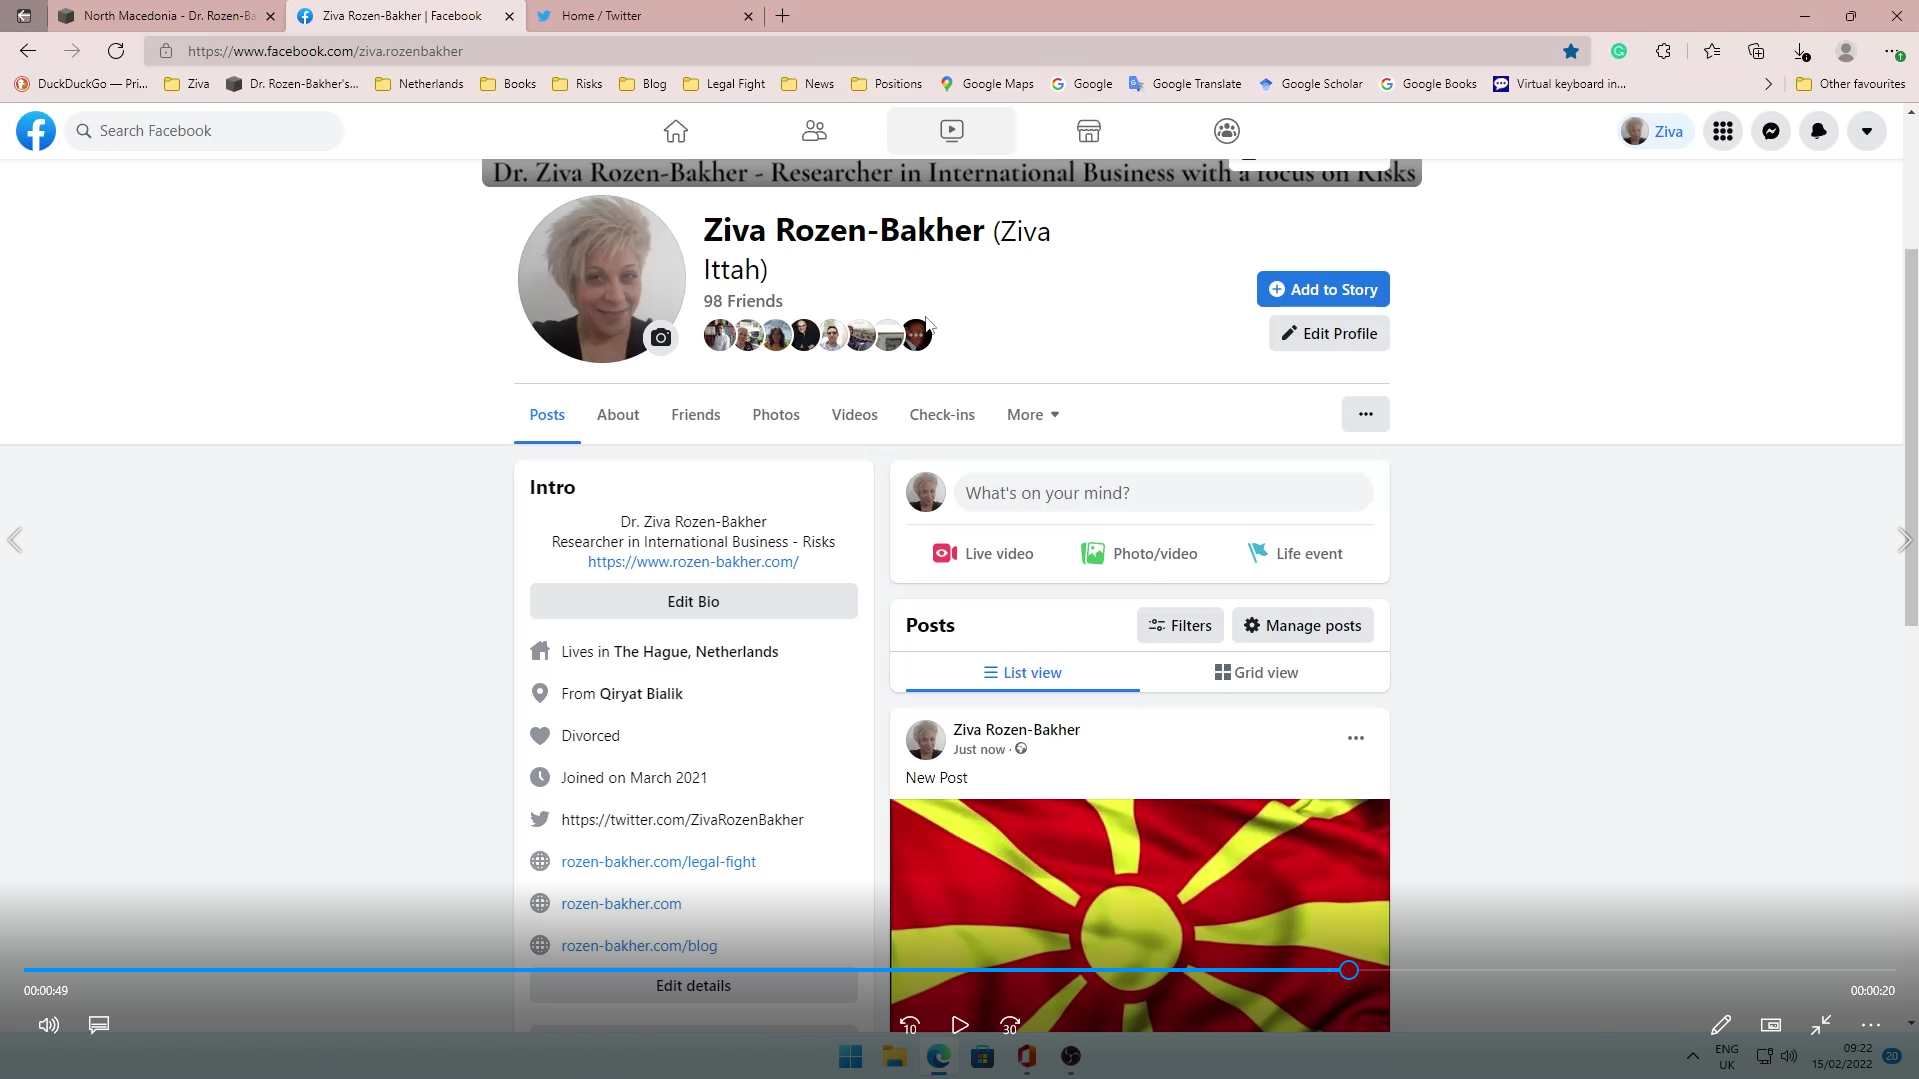Go back with browser back arrow
The height and width of the screenshot is (1079, 1919).
[x=28, y=51]
